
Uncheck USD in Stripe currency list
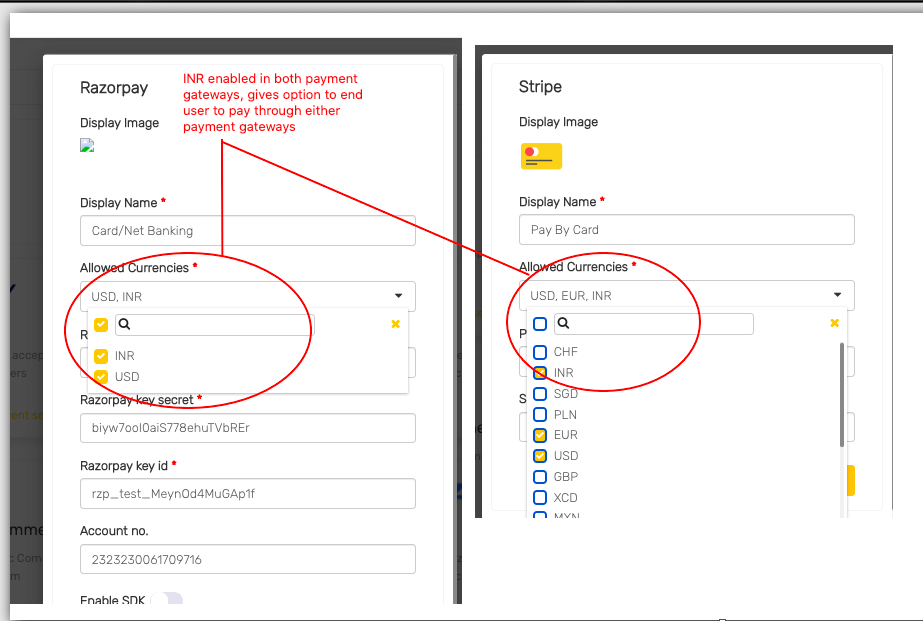(x=540, y=456)
